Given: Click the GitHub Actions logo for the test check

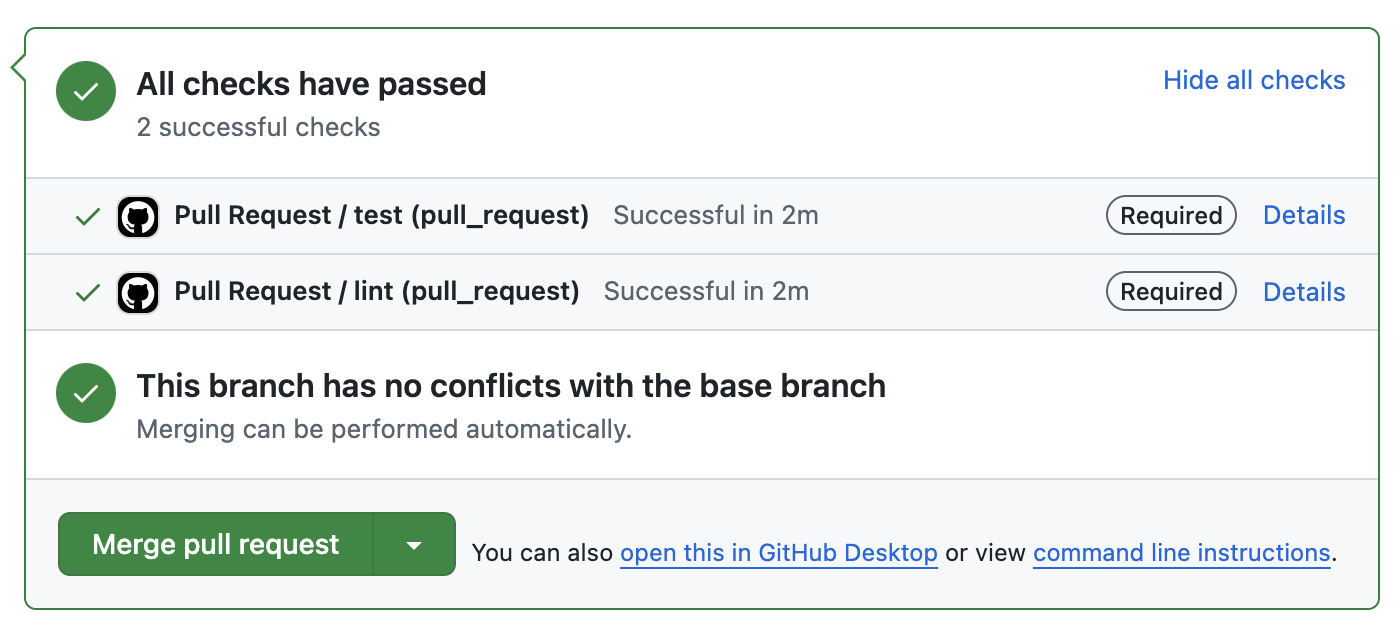Looking at the screenshot, I should click(138, 216).
